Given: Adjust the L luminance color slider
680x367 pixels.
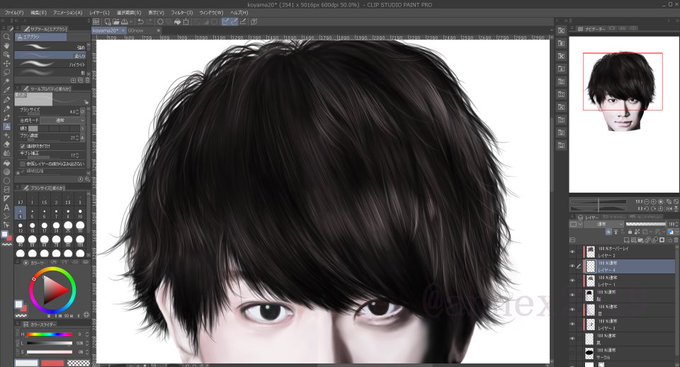Looking at the screenshot, I should (49, 343).
